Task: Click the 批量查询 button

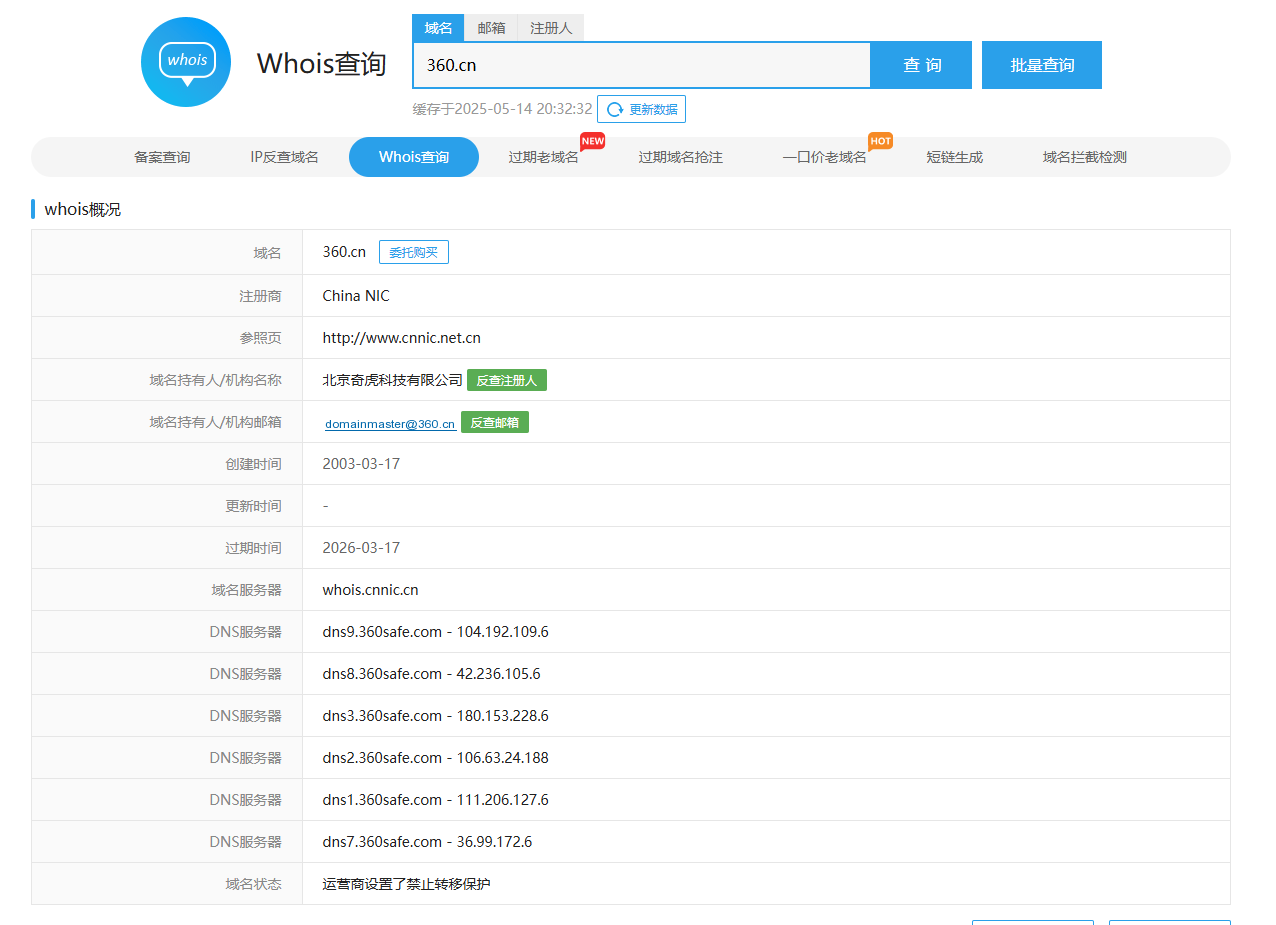Action: coord(1042,65)
